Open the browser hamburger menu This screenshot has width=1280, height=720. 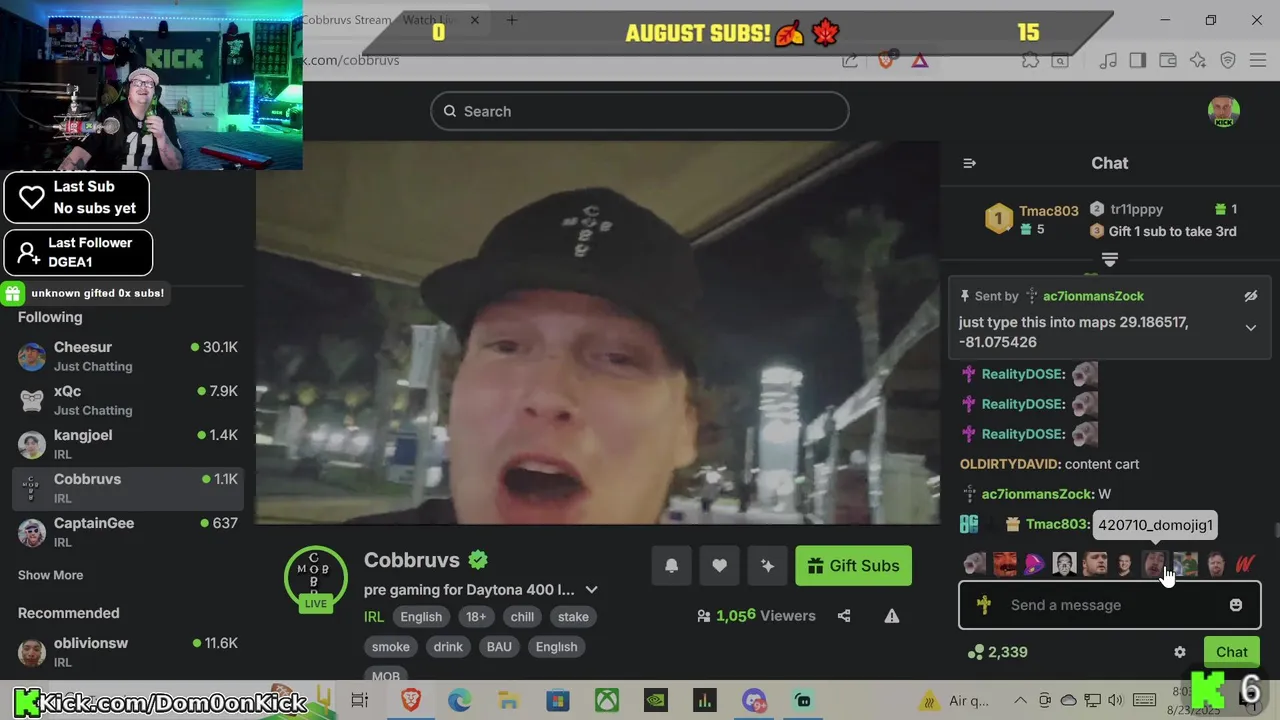point(1258,60)
